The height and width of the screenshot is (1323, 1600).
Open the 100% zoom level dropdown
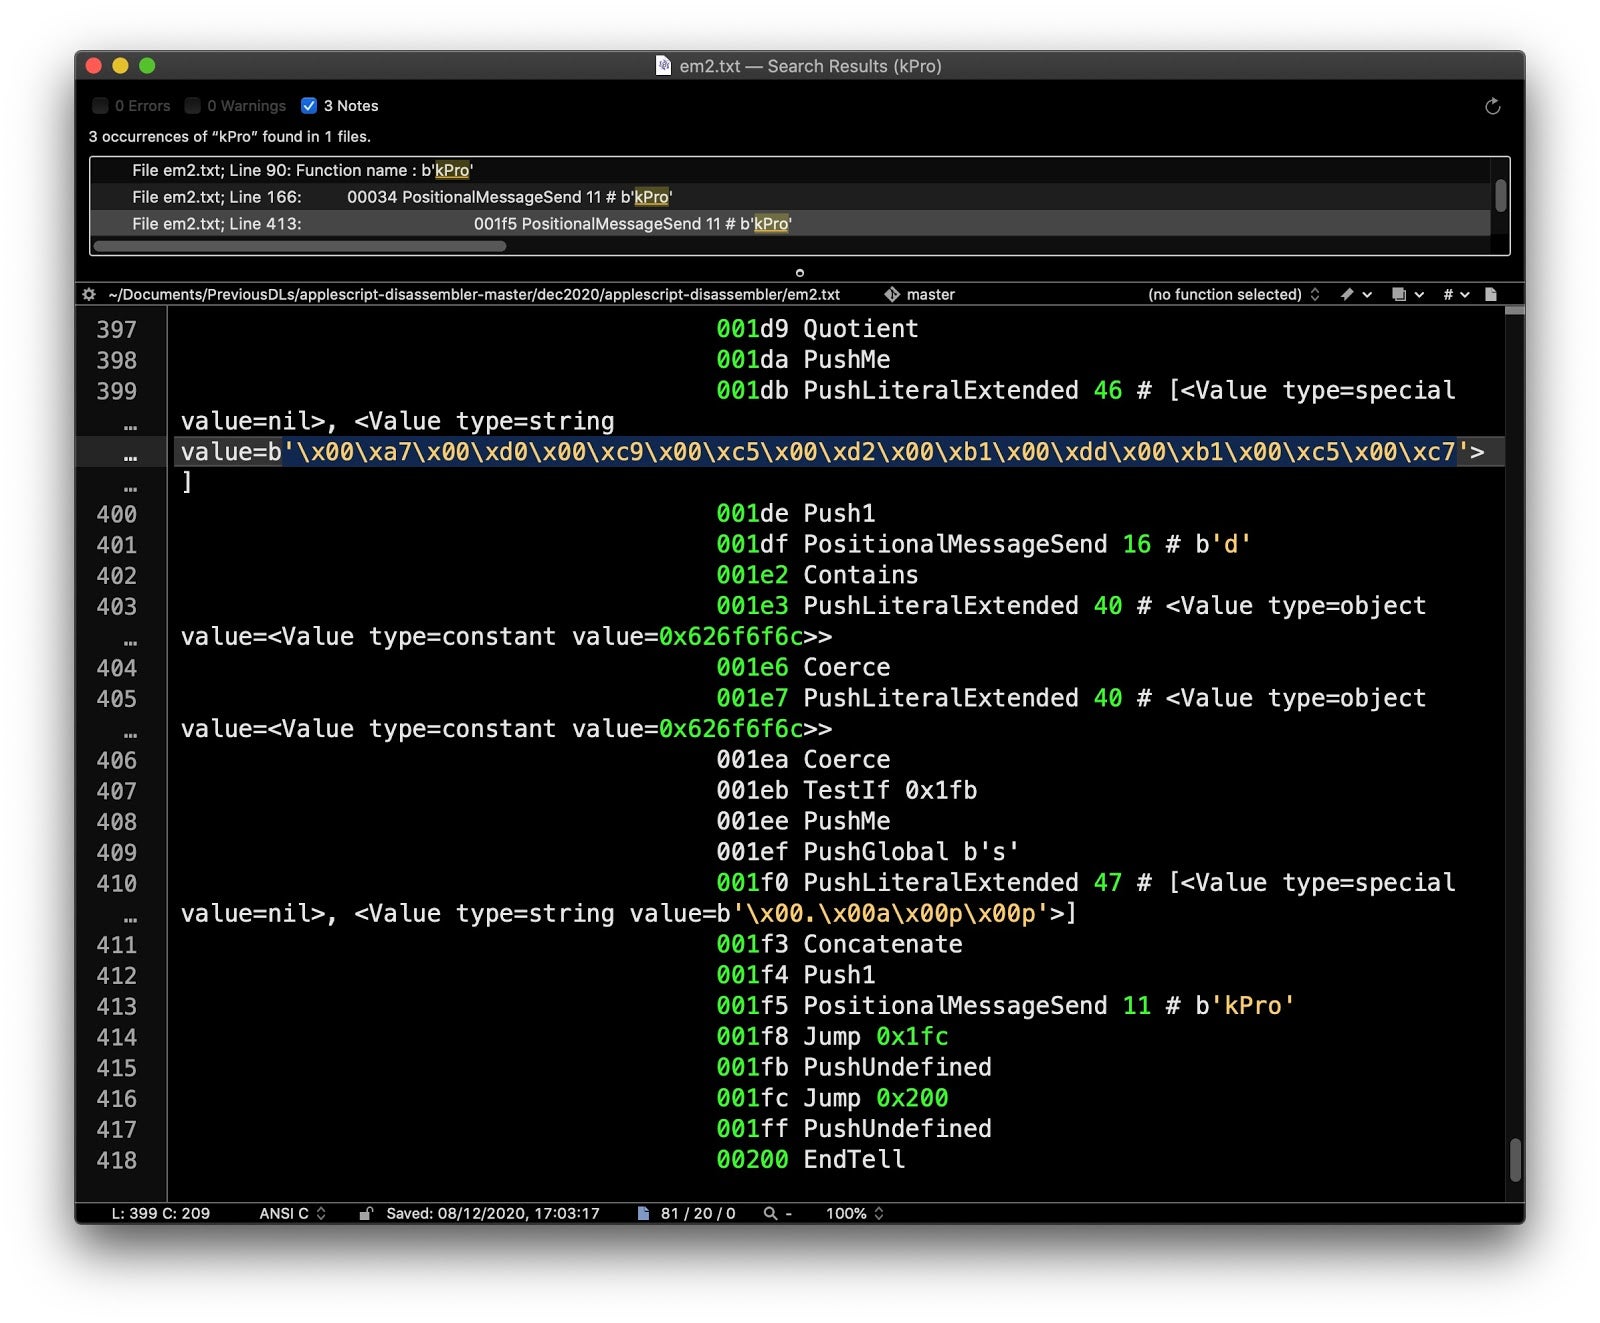pos(854,1213)
